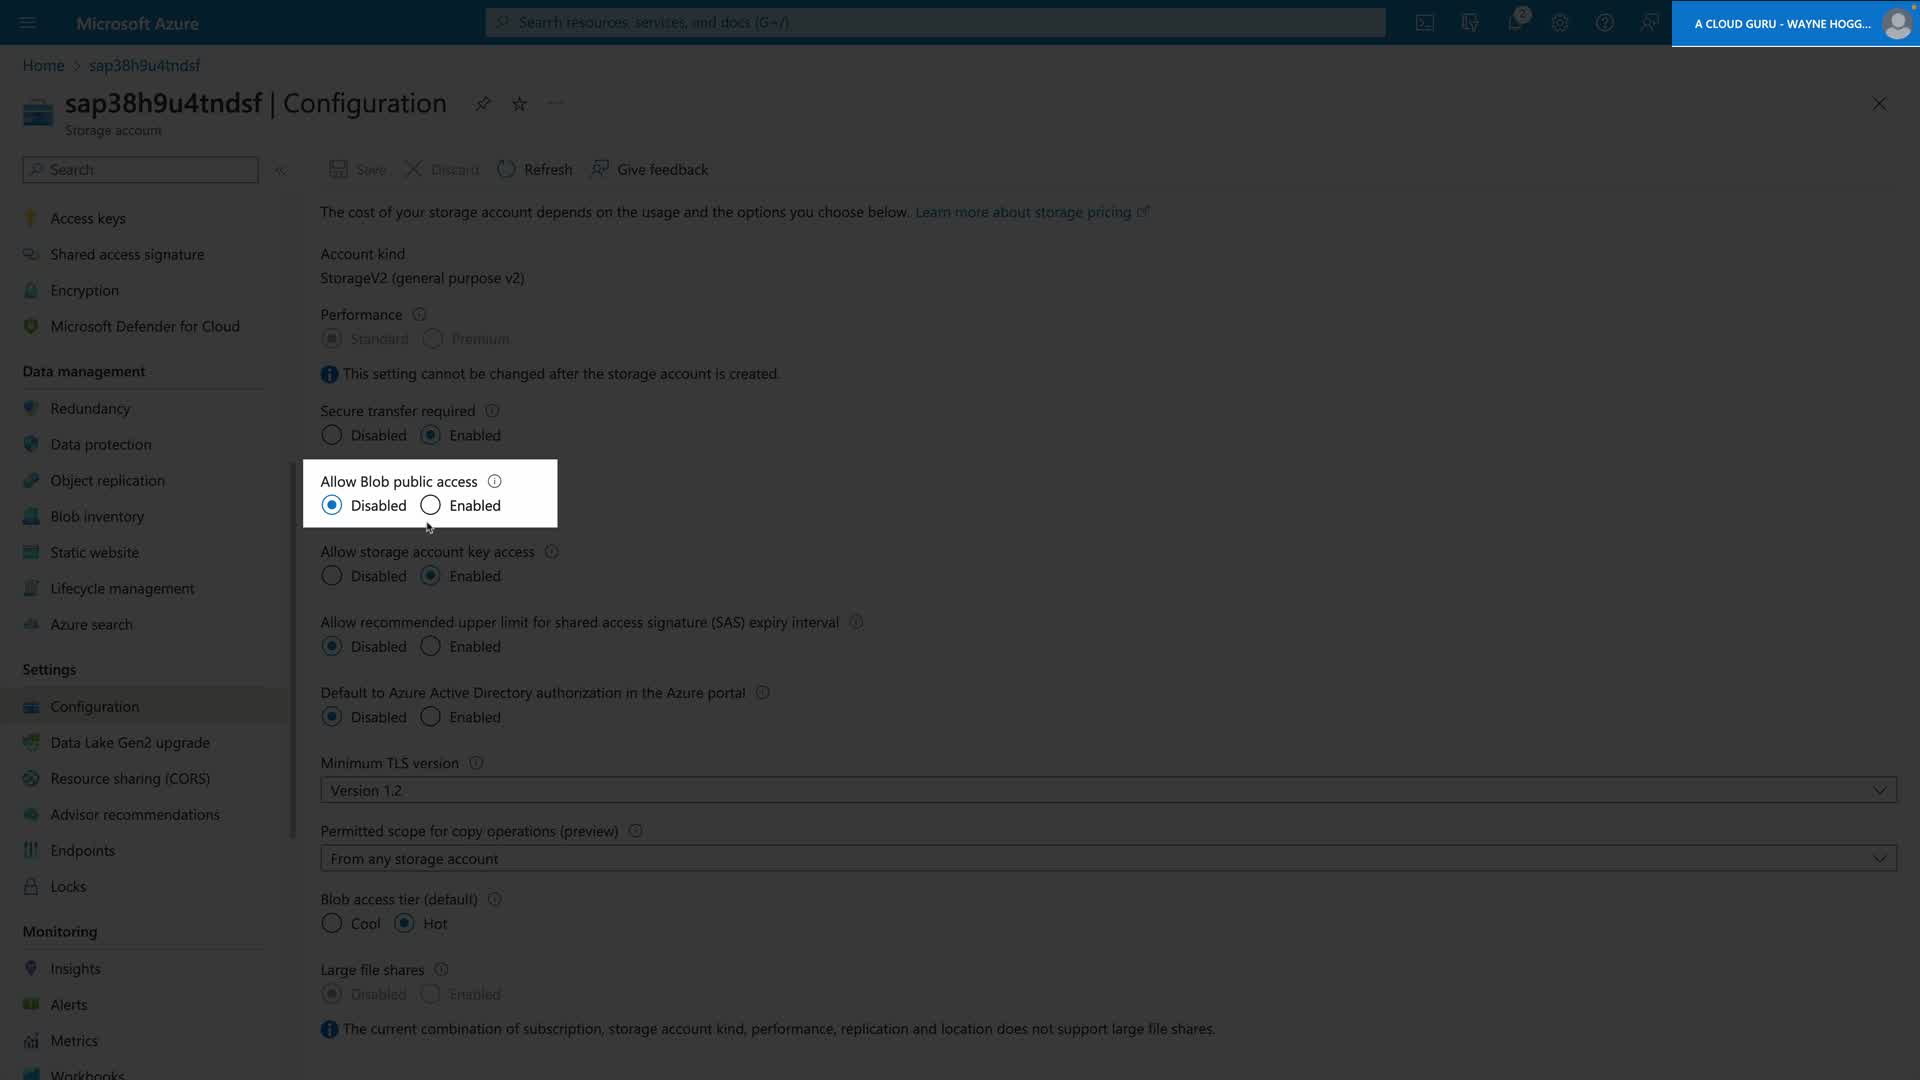Go to Data protection menu item
The width and height of the screenshot is (1920, 1080).
pyautogui.click(x=101, y=445)
